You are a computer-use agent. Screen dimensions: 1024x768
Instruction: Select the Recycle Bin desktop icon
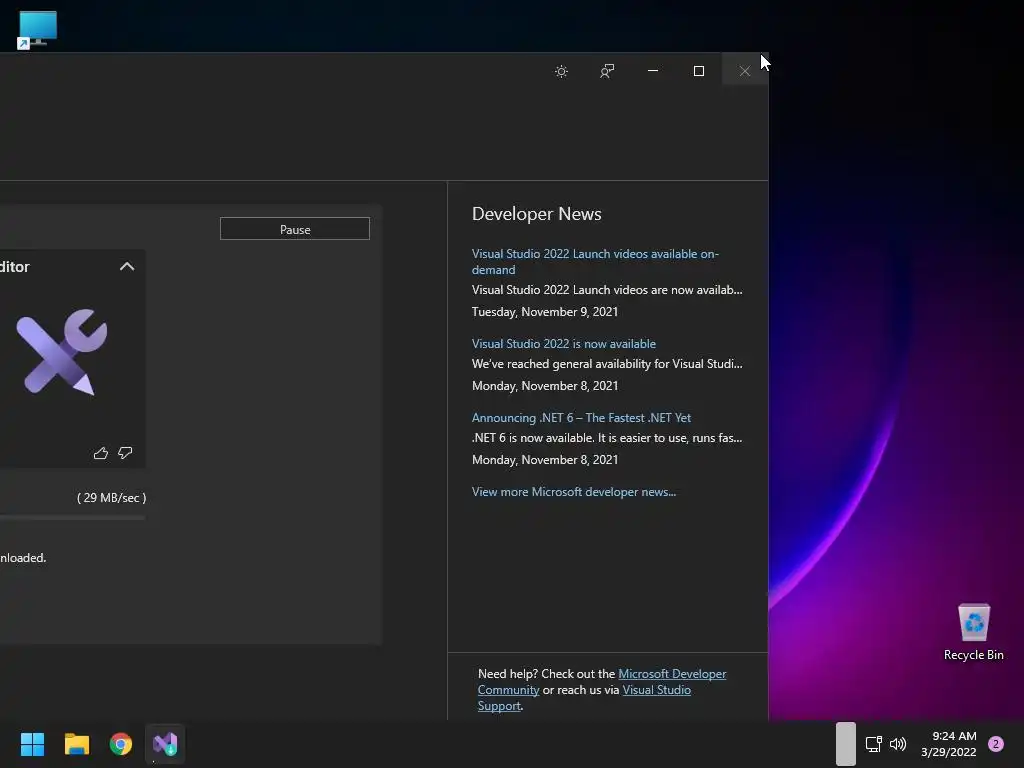974,632
